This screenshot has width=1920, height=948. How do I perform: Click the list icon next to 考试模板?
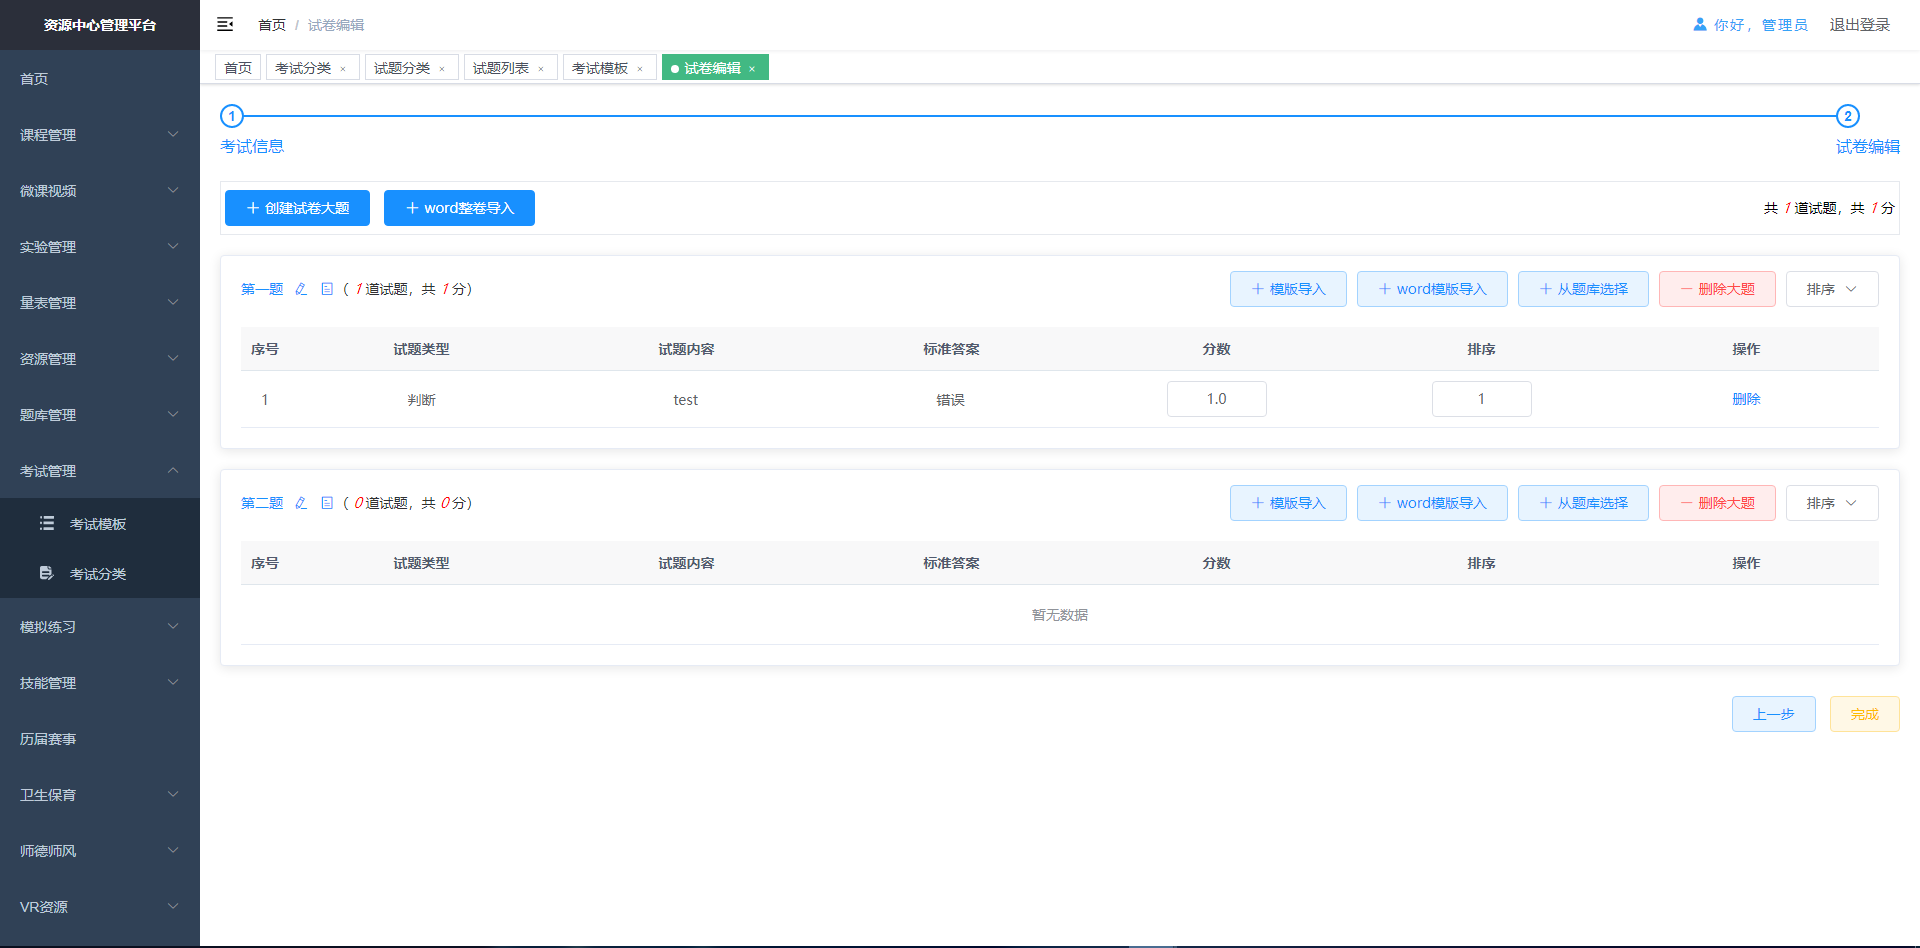pyautogui.click(x=47, y=523)
